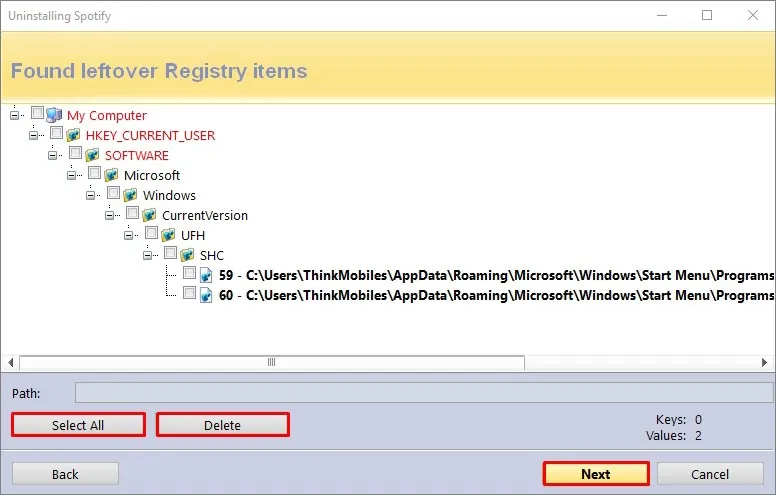Image resolution: width=776 pixels, height=495 pixels.
Task: Collapse the Windows node
Action: tap(90, 196)
